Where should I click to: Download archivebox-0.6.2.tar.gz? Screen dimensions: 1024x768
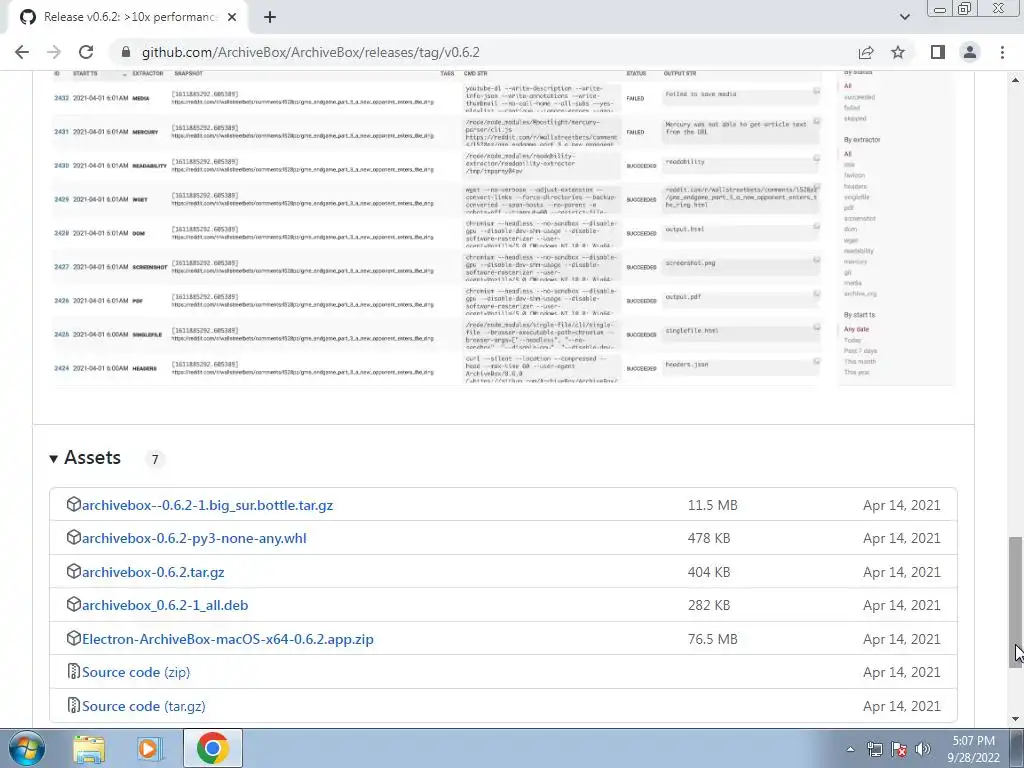pyautogui.click(x=153, y=572)
